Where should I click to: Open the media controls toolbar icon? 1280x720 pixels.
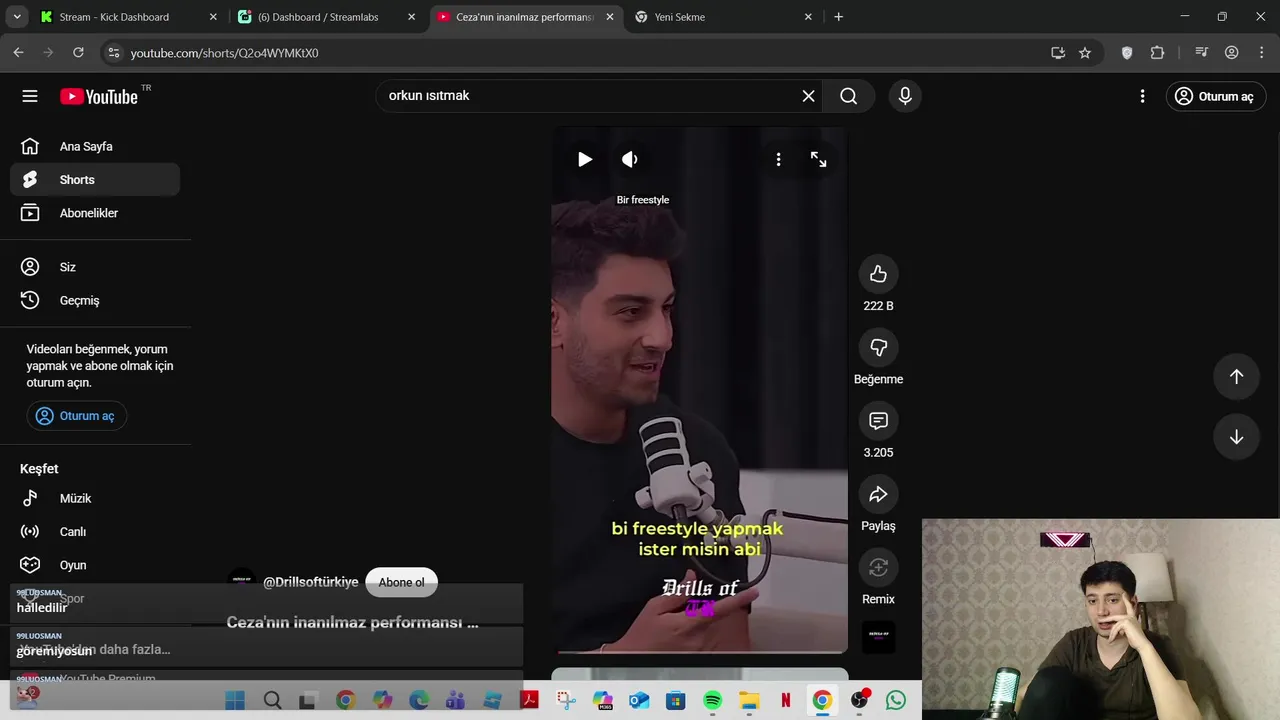[x=1202, y=53]
